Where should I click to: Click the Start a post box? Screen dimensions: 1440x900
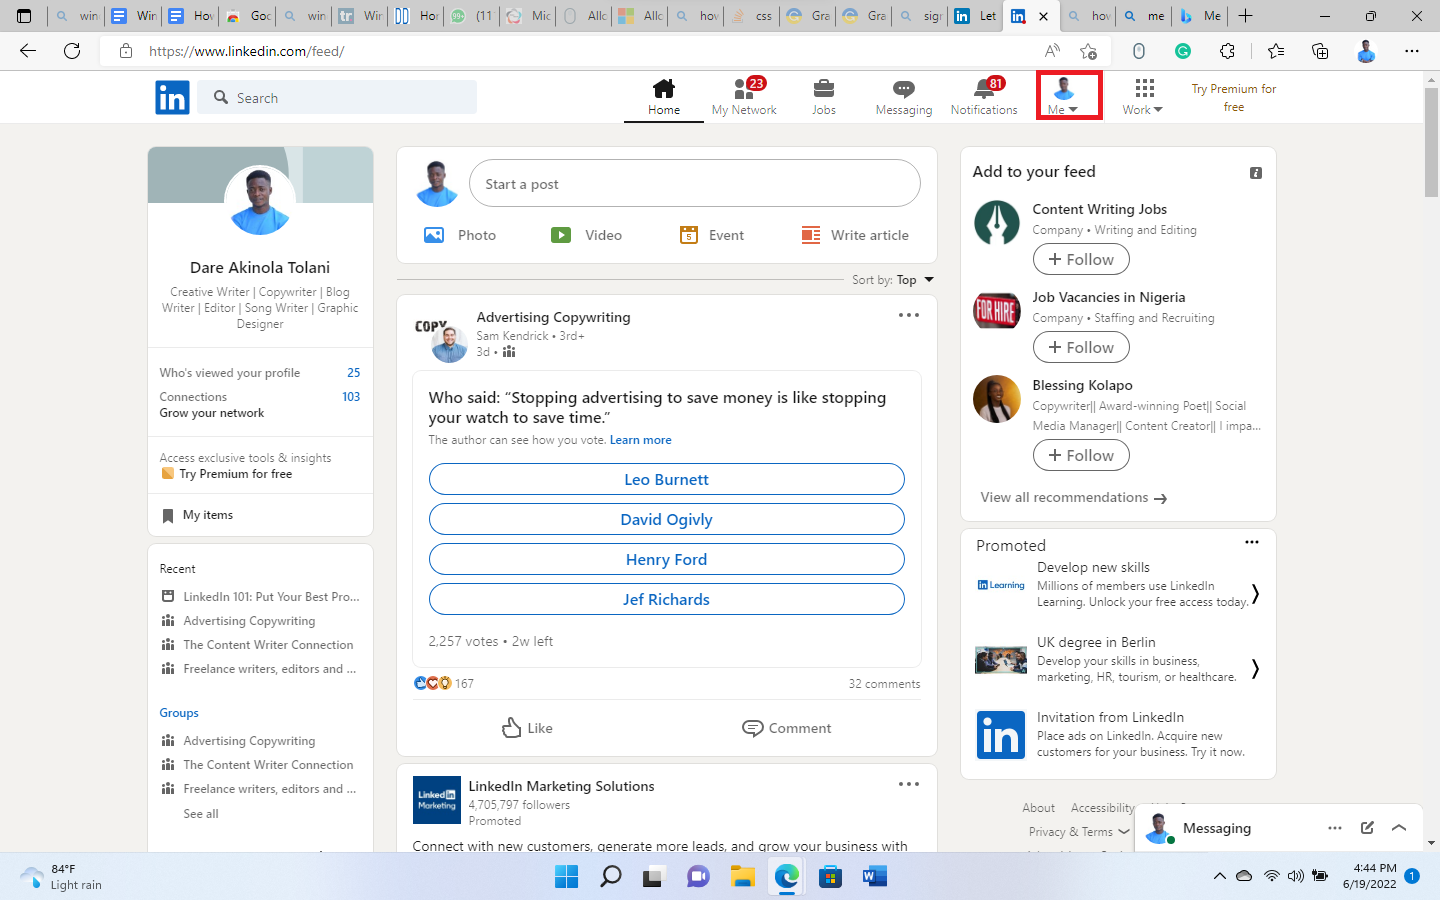click(x=694, y=184)
